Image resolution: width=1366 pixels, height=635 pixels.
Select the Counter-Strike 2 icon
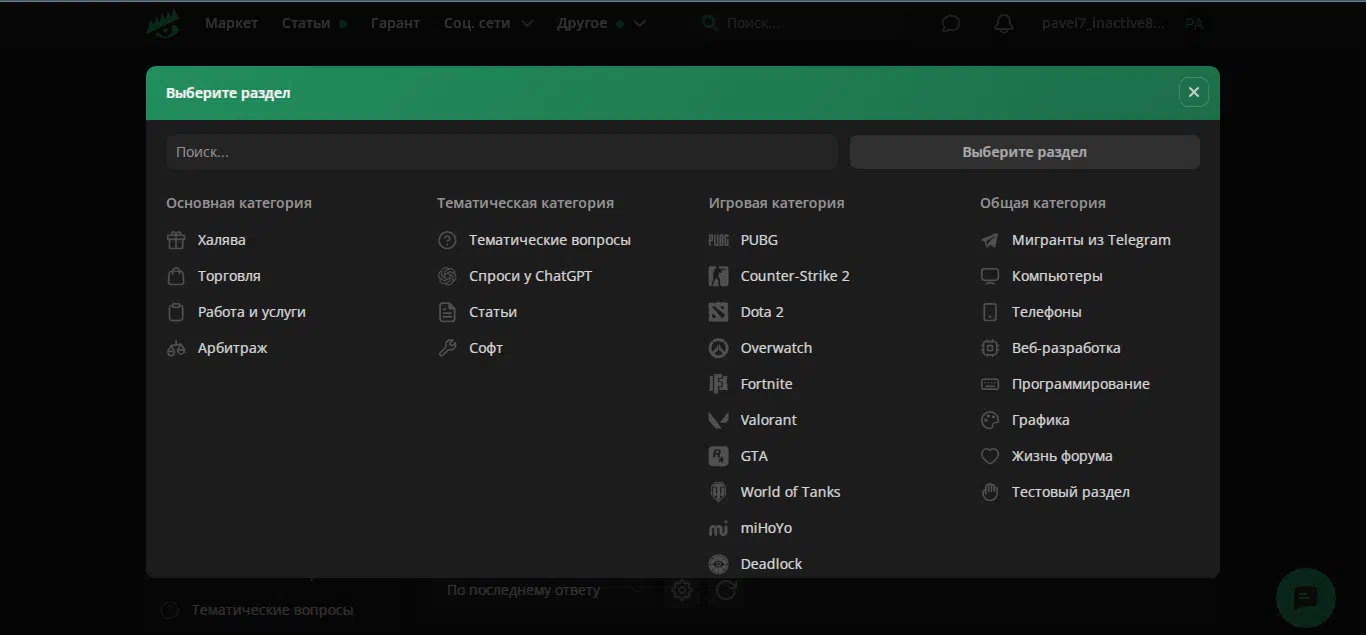pyautogui.click(x=718, y=276)
